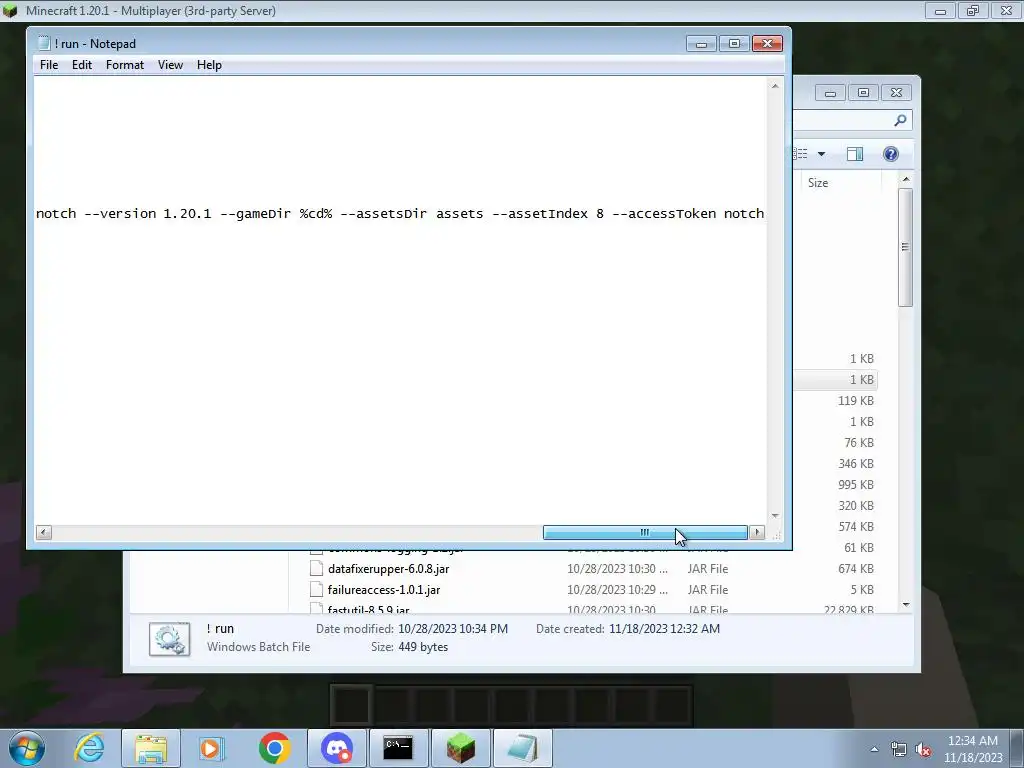
Task: Open the Help menu in Notepad
Action: [209, 65]
